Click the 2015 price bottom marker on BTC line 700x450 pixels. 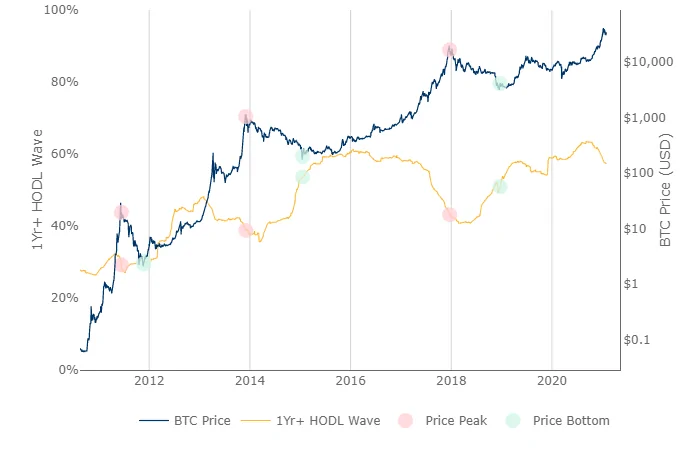point(302,156)
